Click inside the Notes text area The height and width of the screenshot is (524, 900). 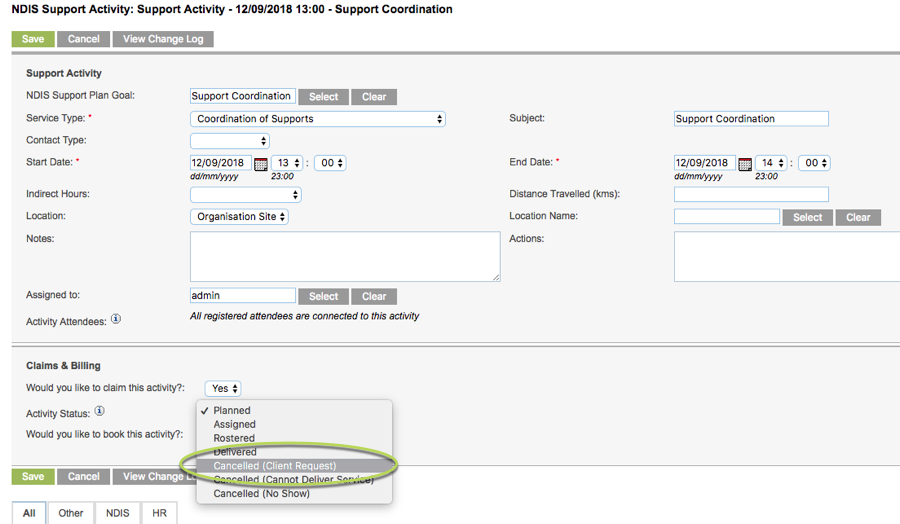[x=345, y=257]
